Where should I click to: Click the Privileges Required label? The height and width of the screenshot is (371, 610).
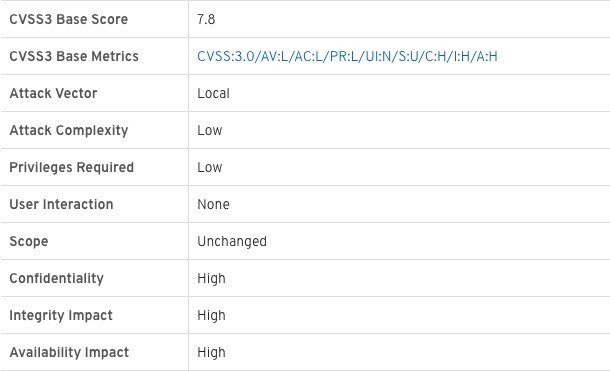click(x=72, y=167)
